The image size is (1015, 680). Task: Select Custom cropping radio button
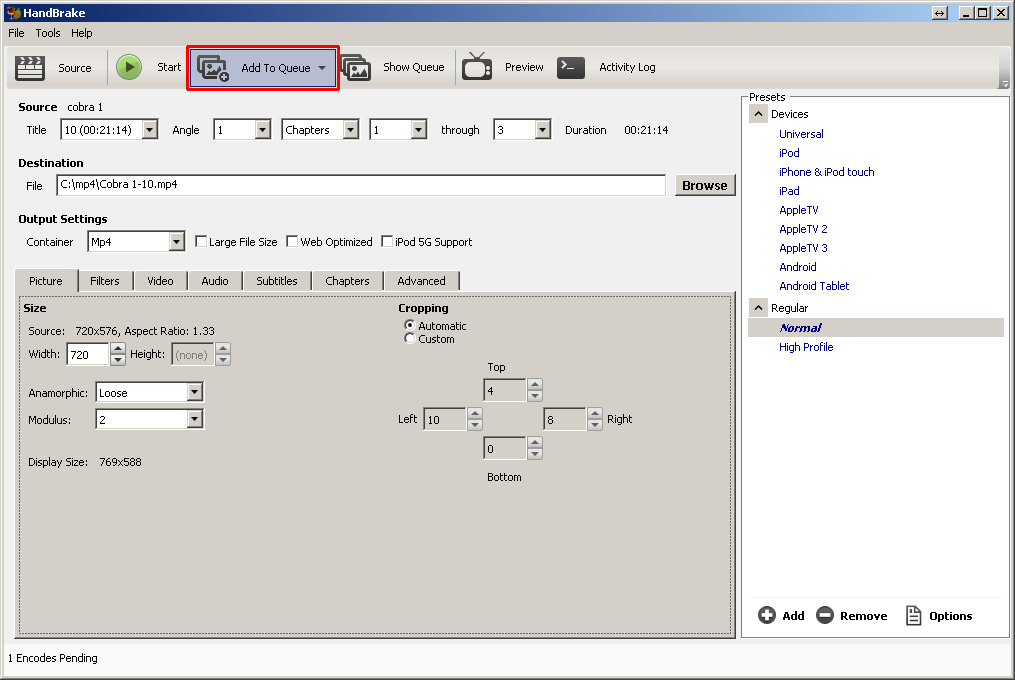pyautogui.click(x=409, y=338)
